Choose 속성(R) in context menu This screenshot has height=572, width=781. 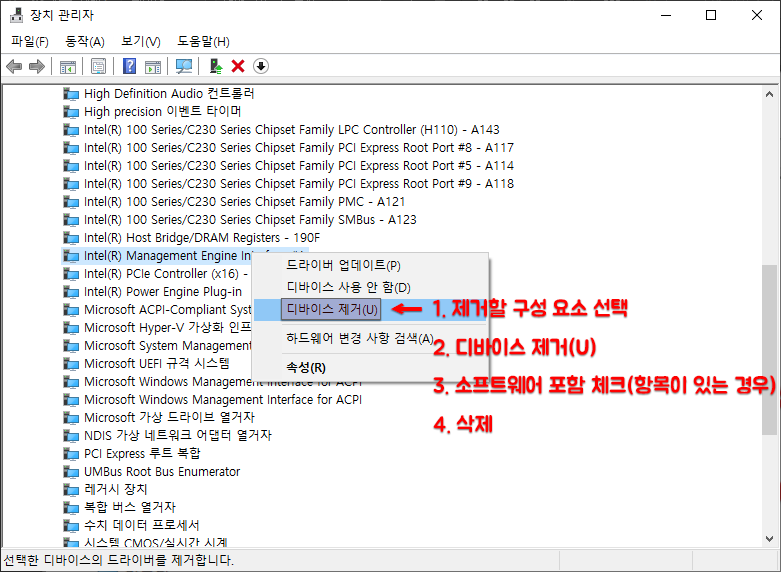click(x=371, y=368)
